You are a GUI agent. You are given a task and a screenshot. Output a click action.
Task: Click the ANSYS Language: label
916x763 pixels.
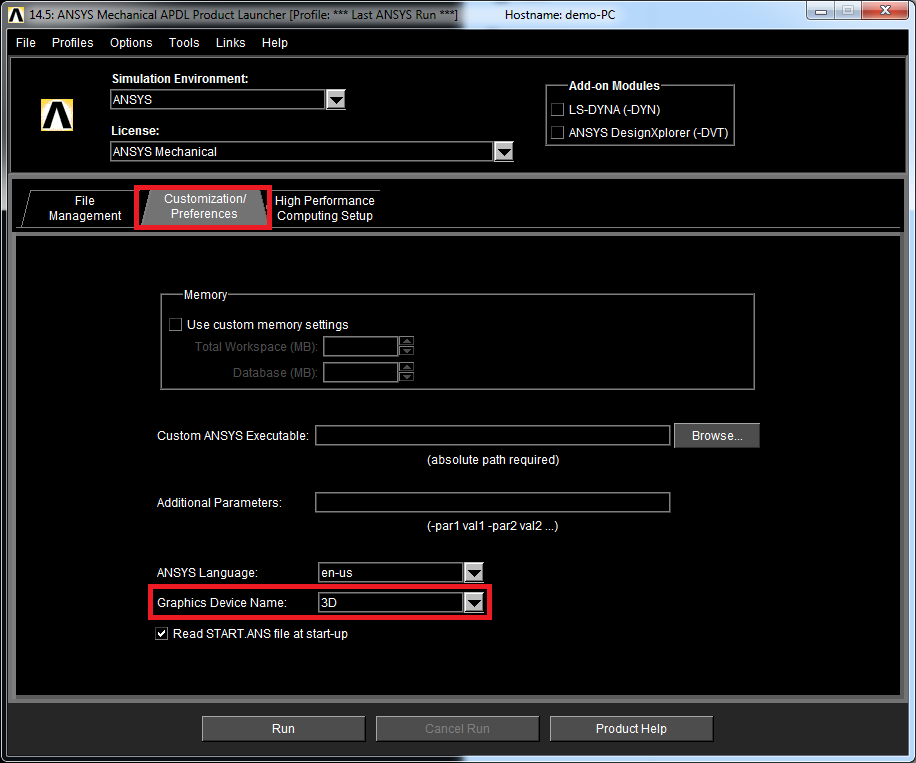[207, 573]
